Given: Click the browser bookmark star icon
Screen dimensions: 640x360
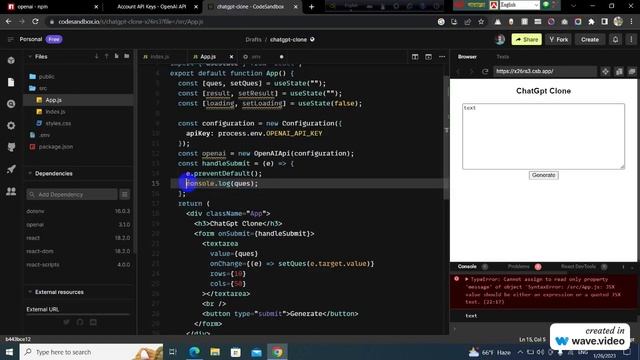Looking at the screenshot, I should click(481, 22).
